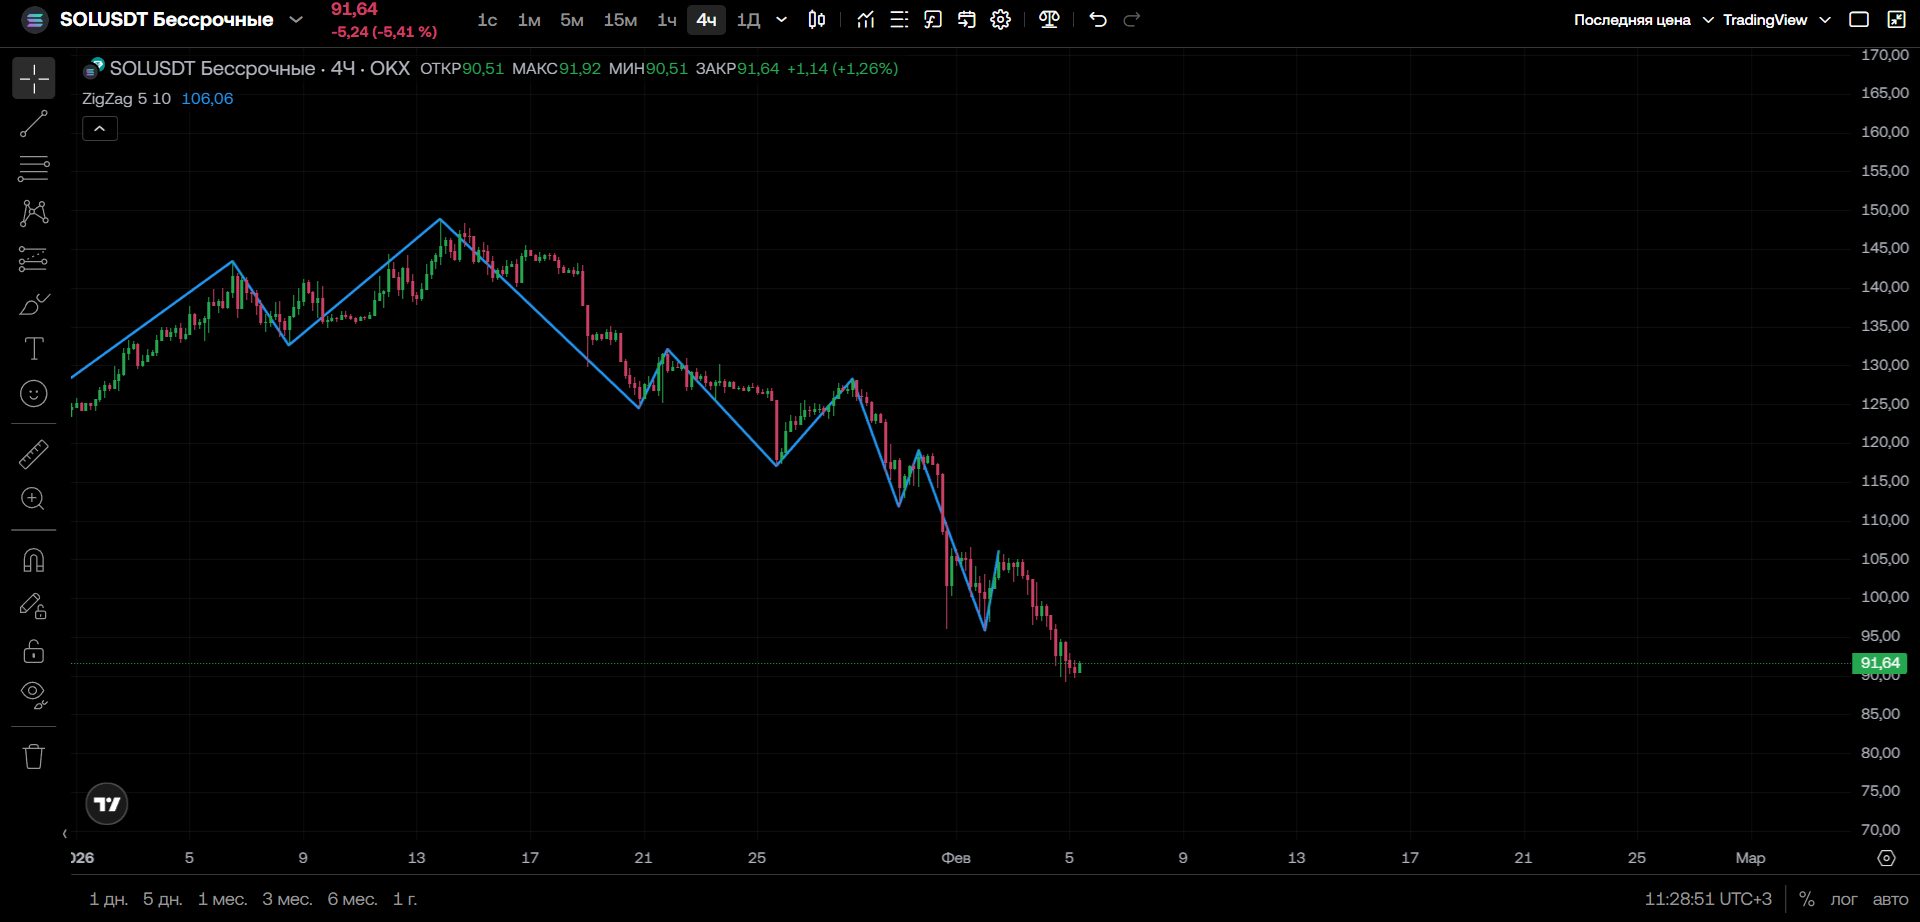
Task: Toggle lock all drawings
Action: coord(34,651)
